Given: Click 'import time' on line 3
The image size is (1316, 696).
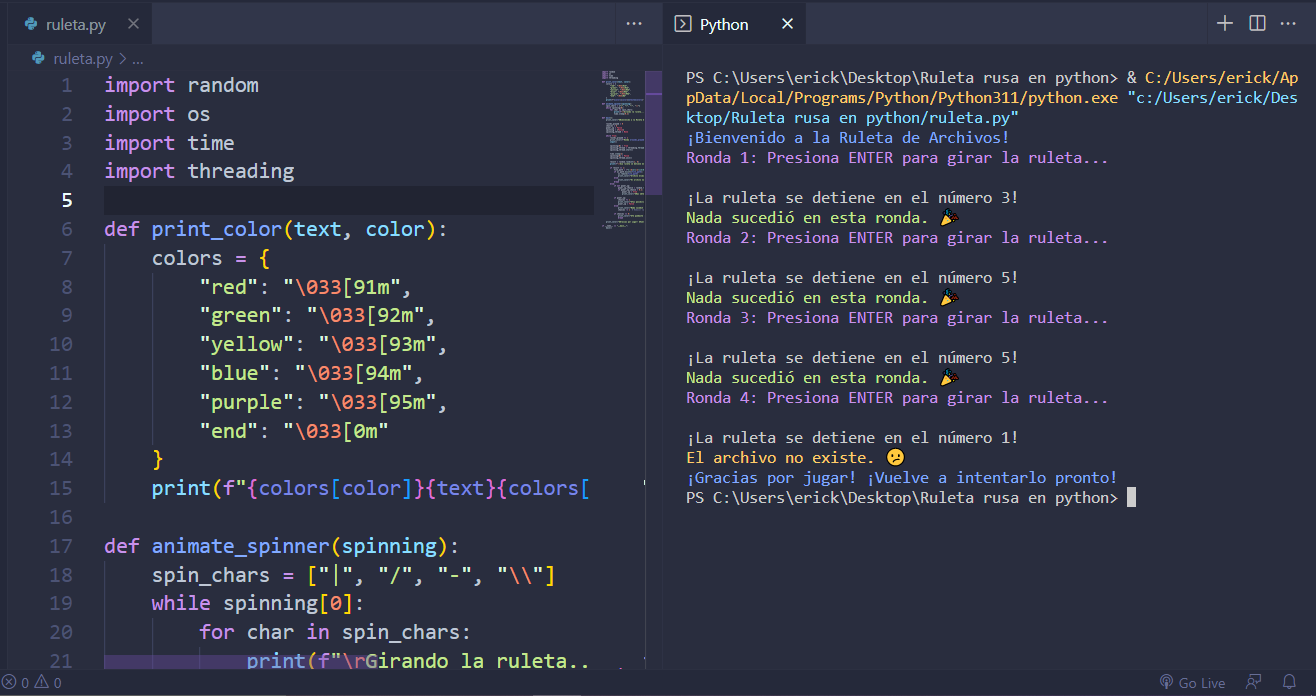Looking at the screenshot, I should 169,143.
